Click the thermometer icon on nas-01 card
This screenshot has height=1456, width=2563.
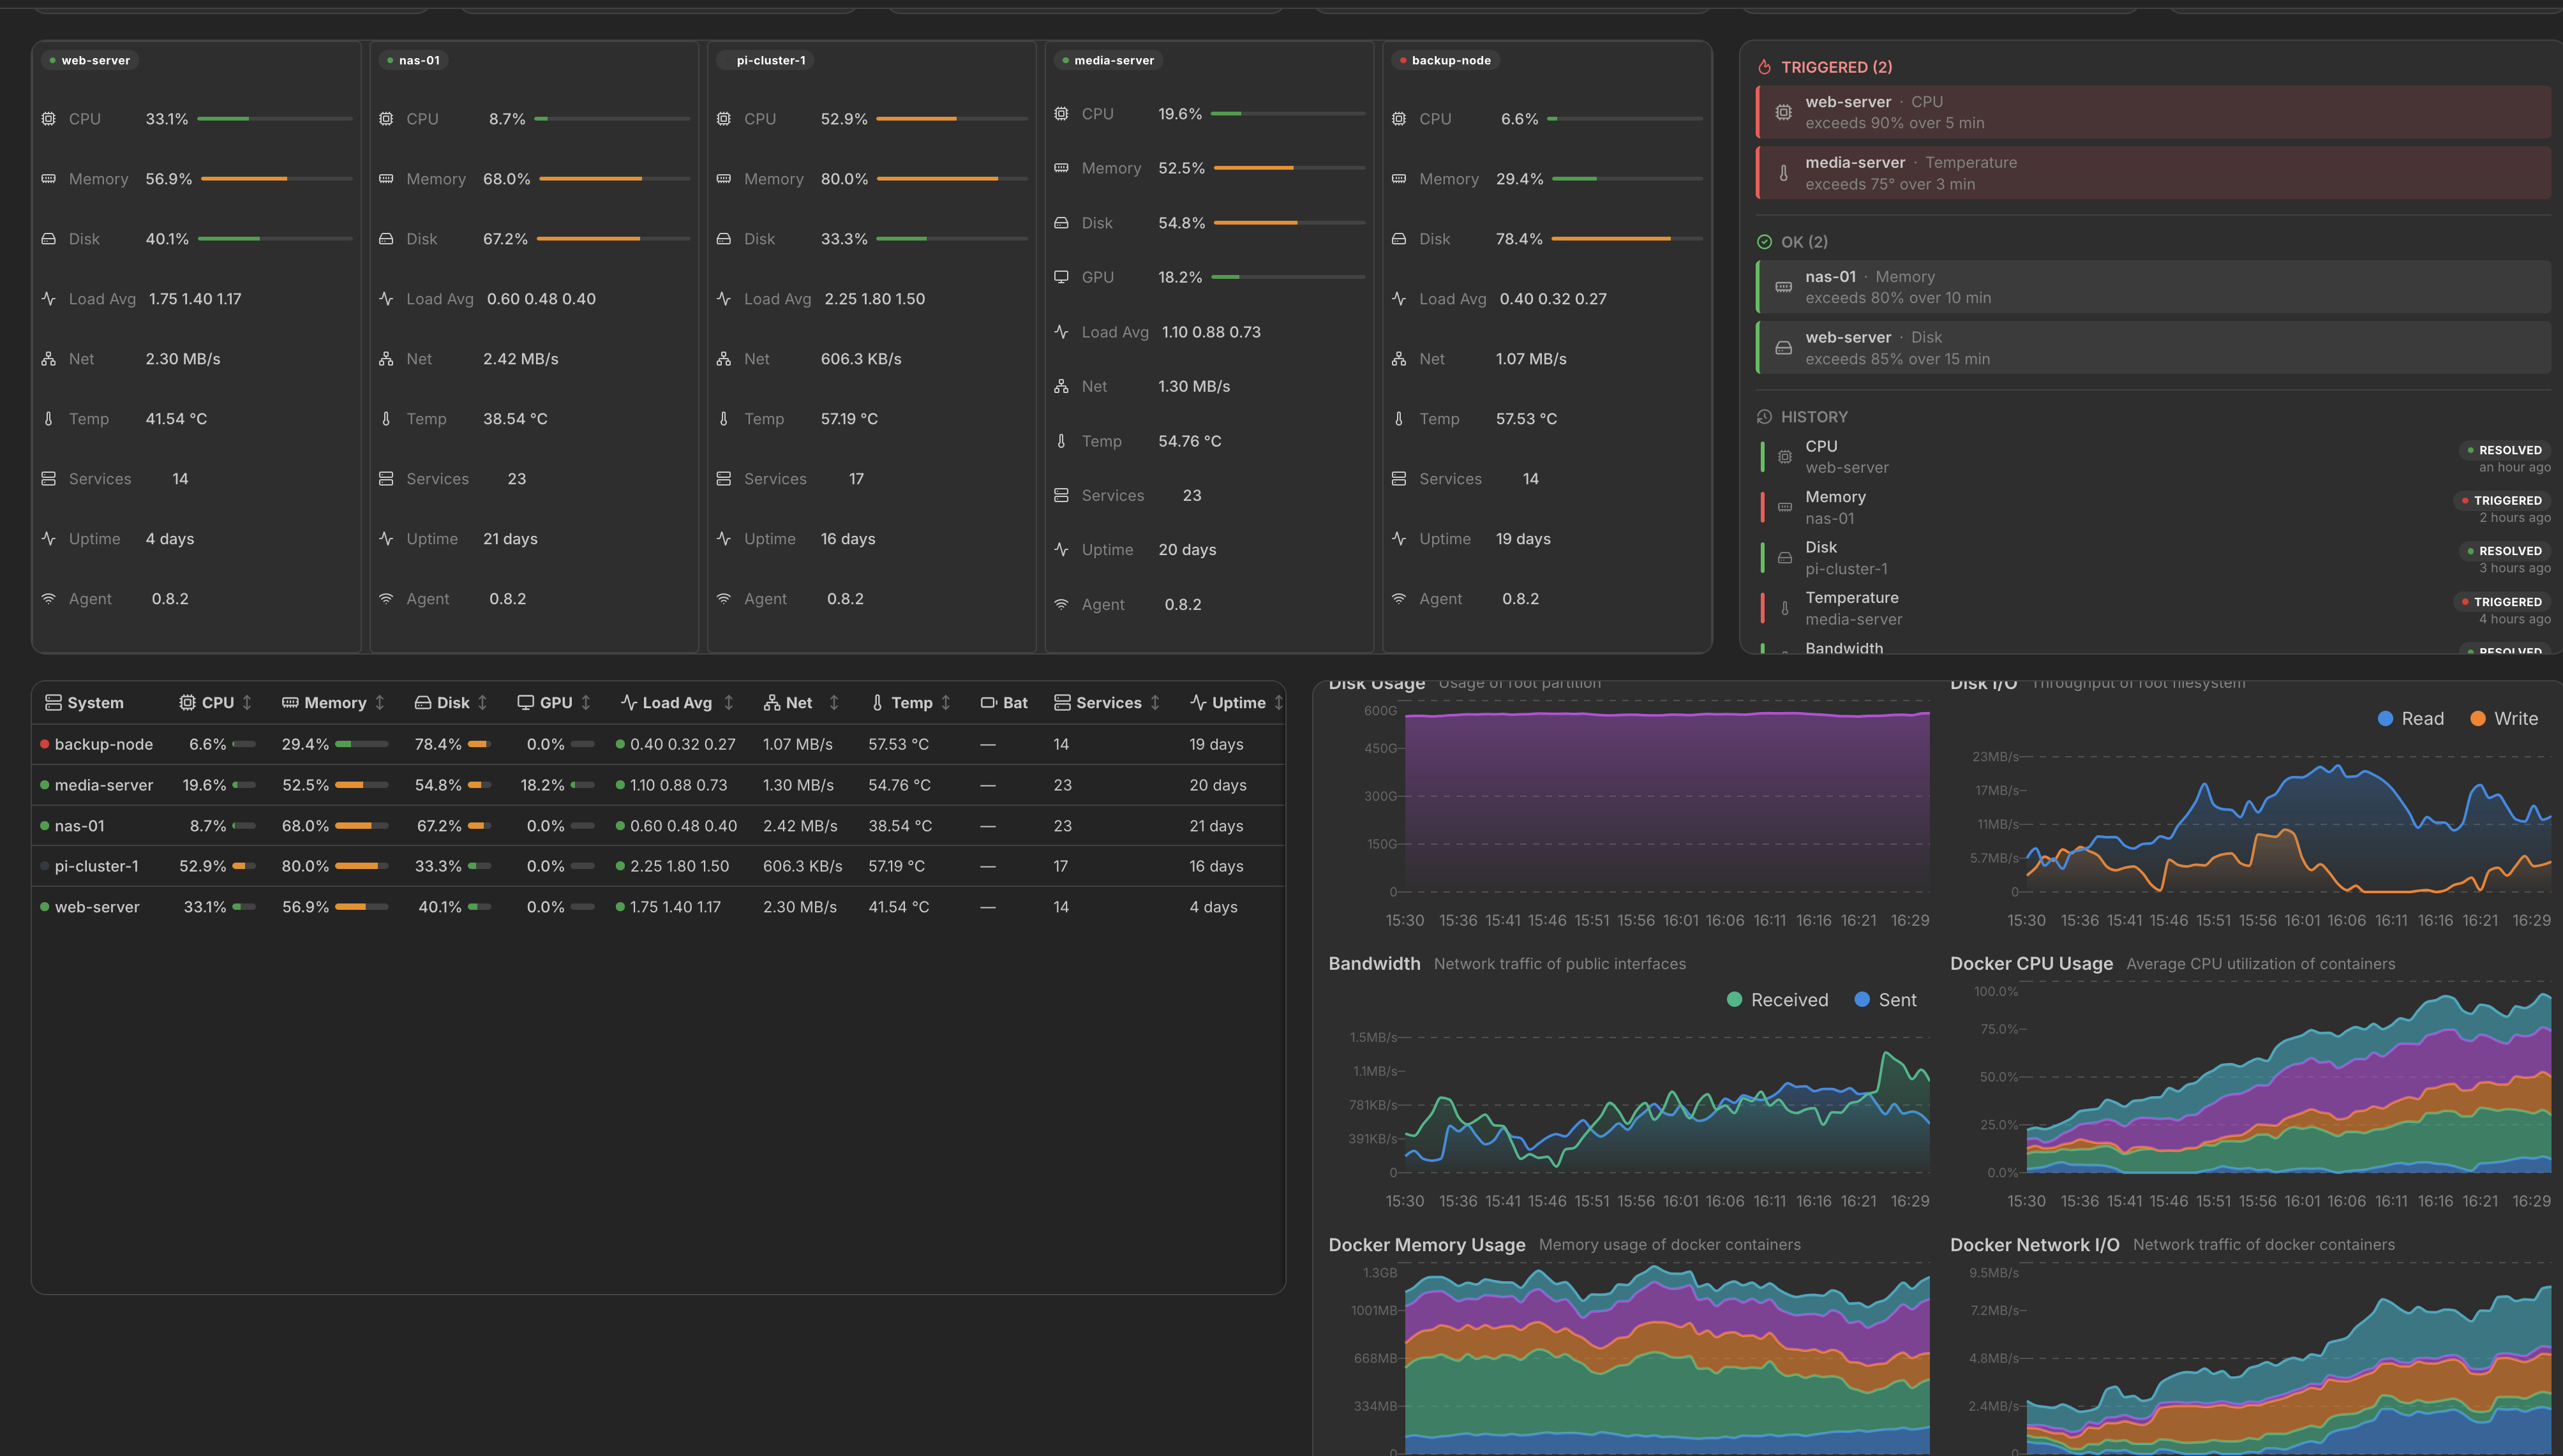pyautogui.click(x=386, y=419)
